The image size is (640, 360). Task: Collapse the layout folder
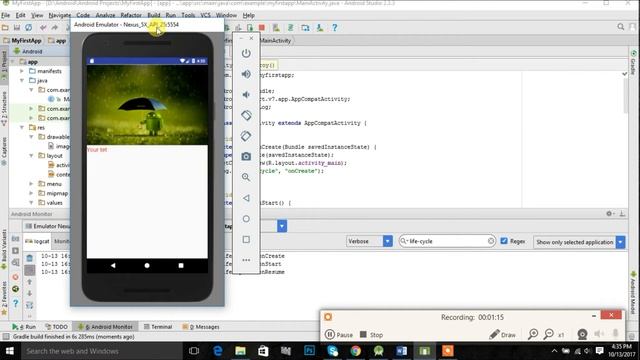pyautogui.click(x=31, y=156)
